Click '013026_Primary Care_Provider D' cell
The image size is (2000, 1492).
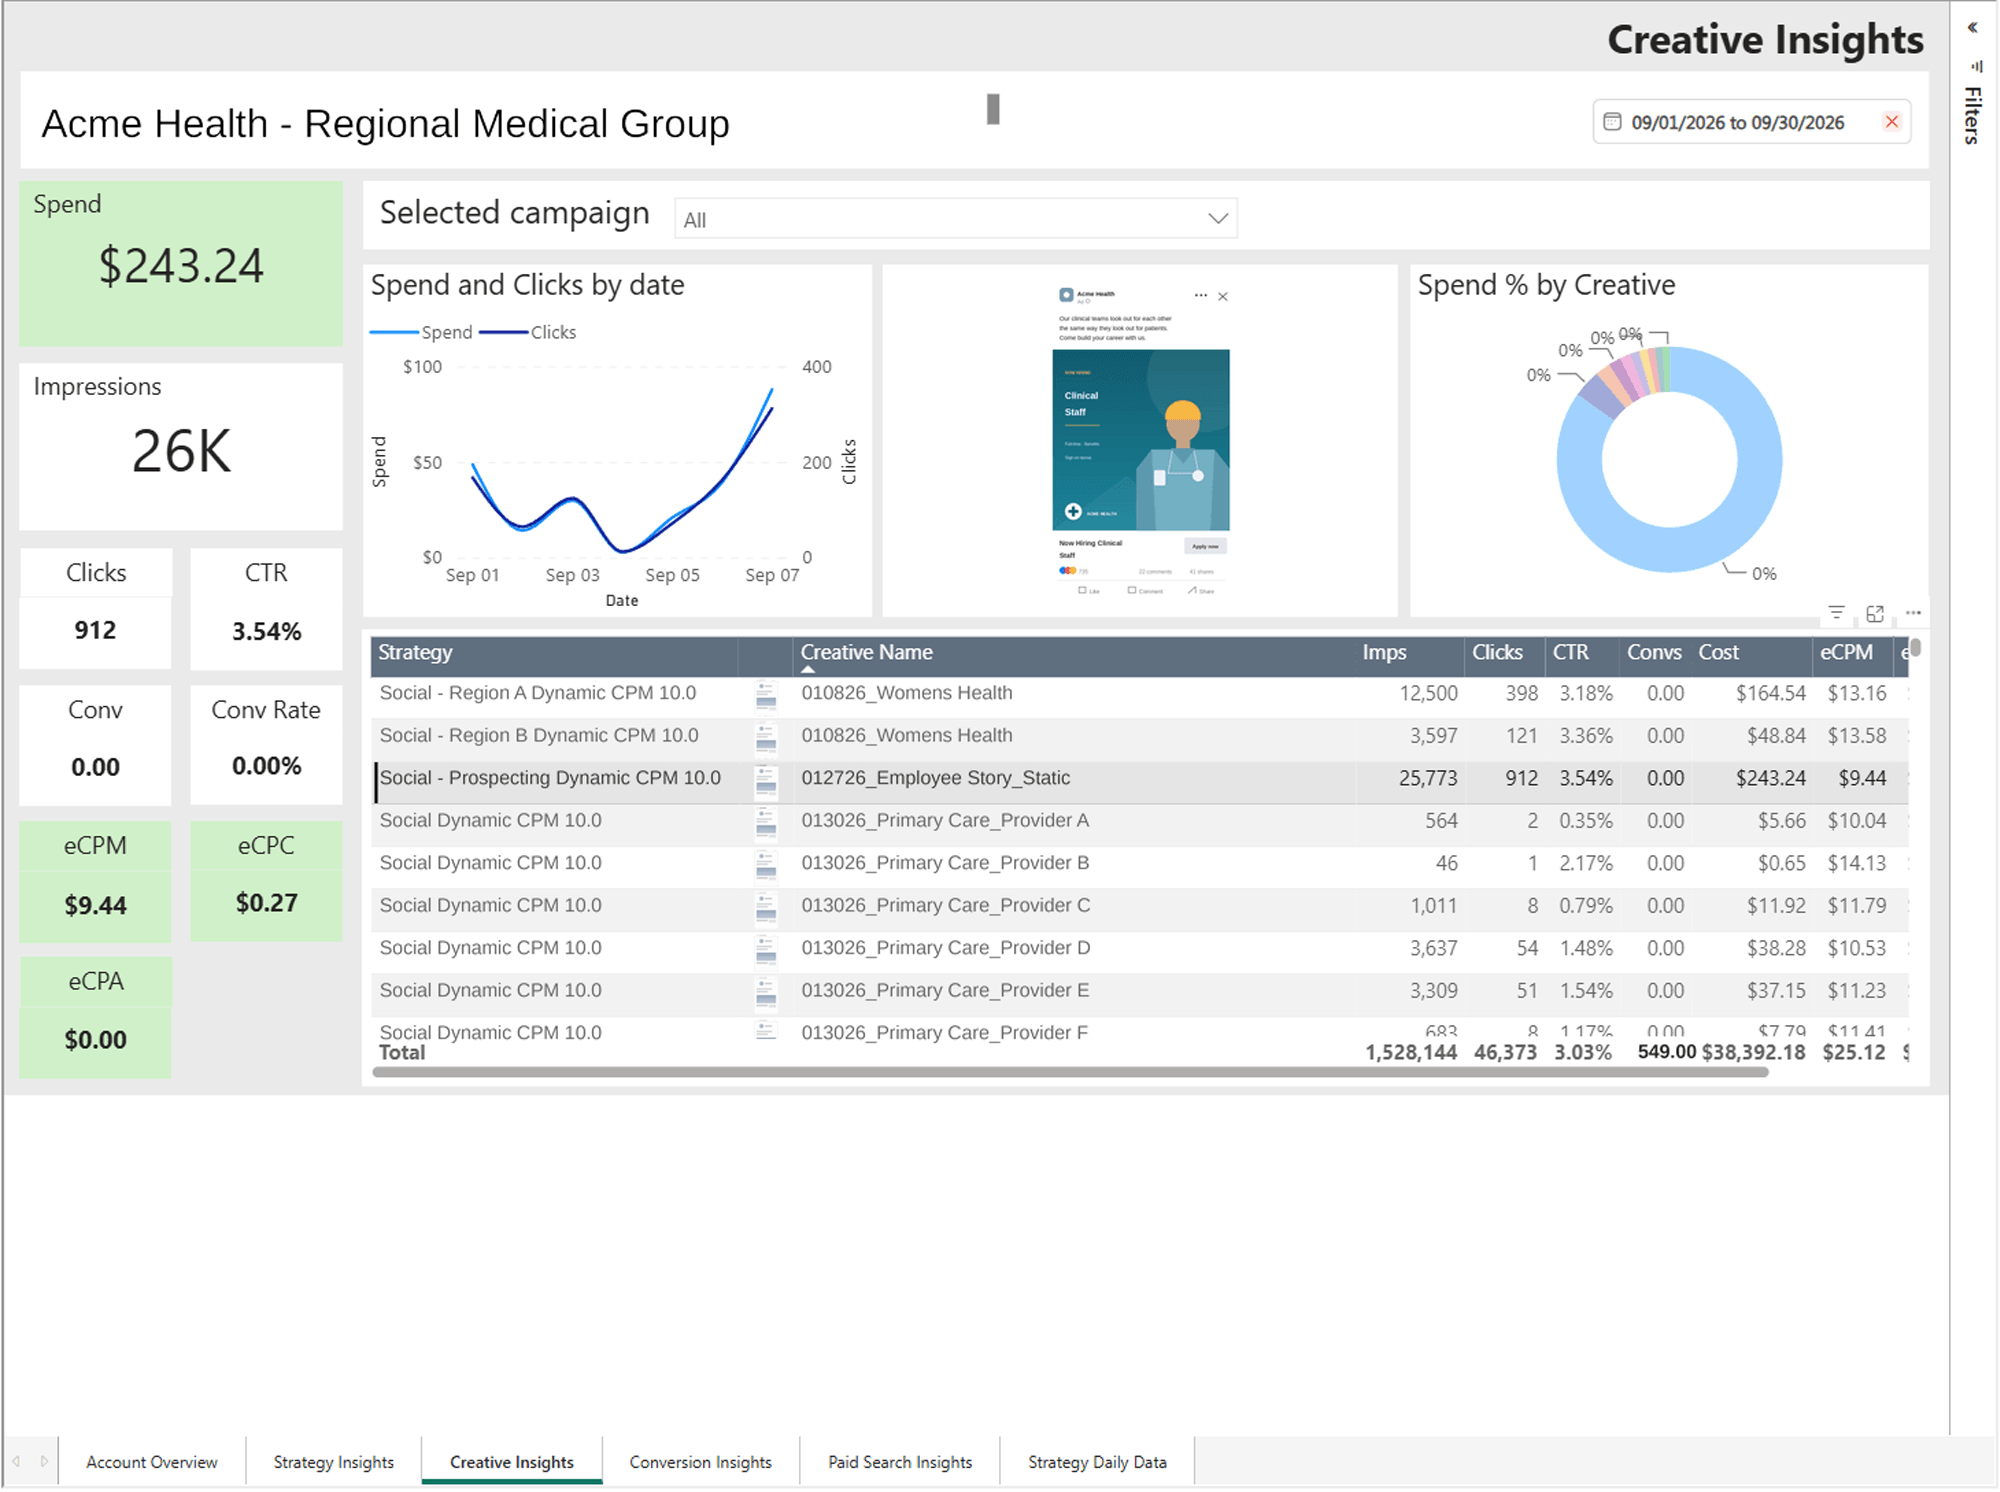tap(946, 948)
